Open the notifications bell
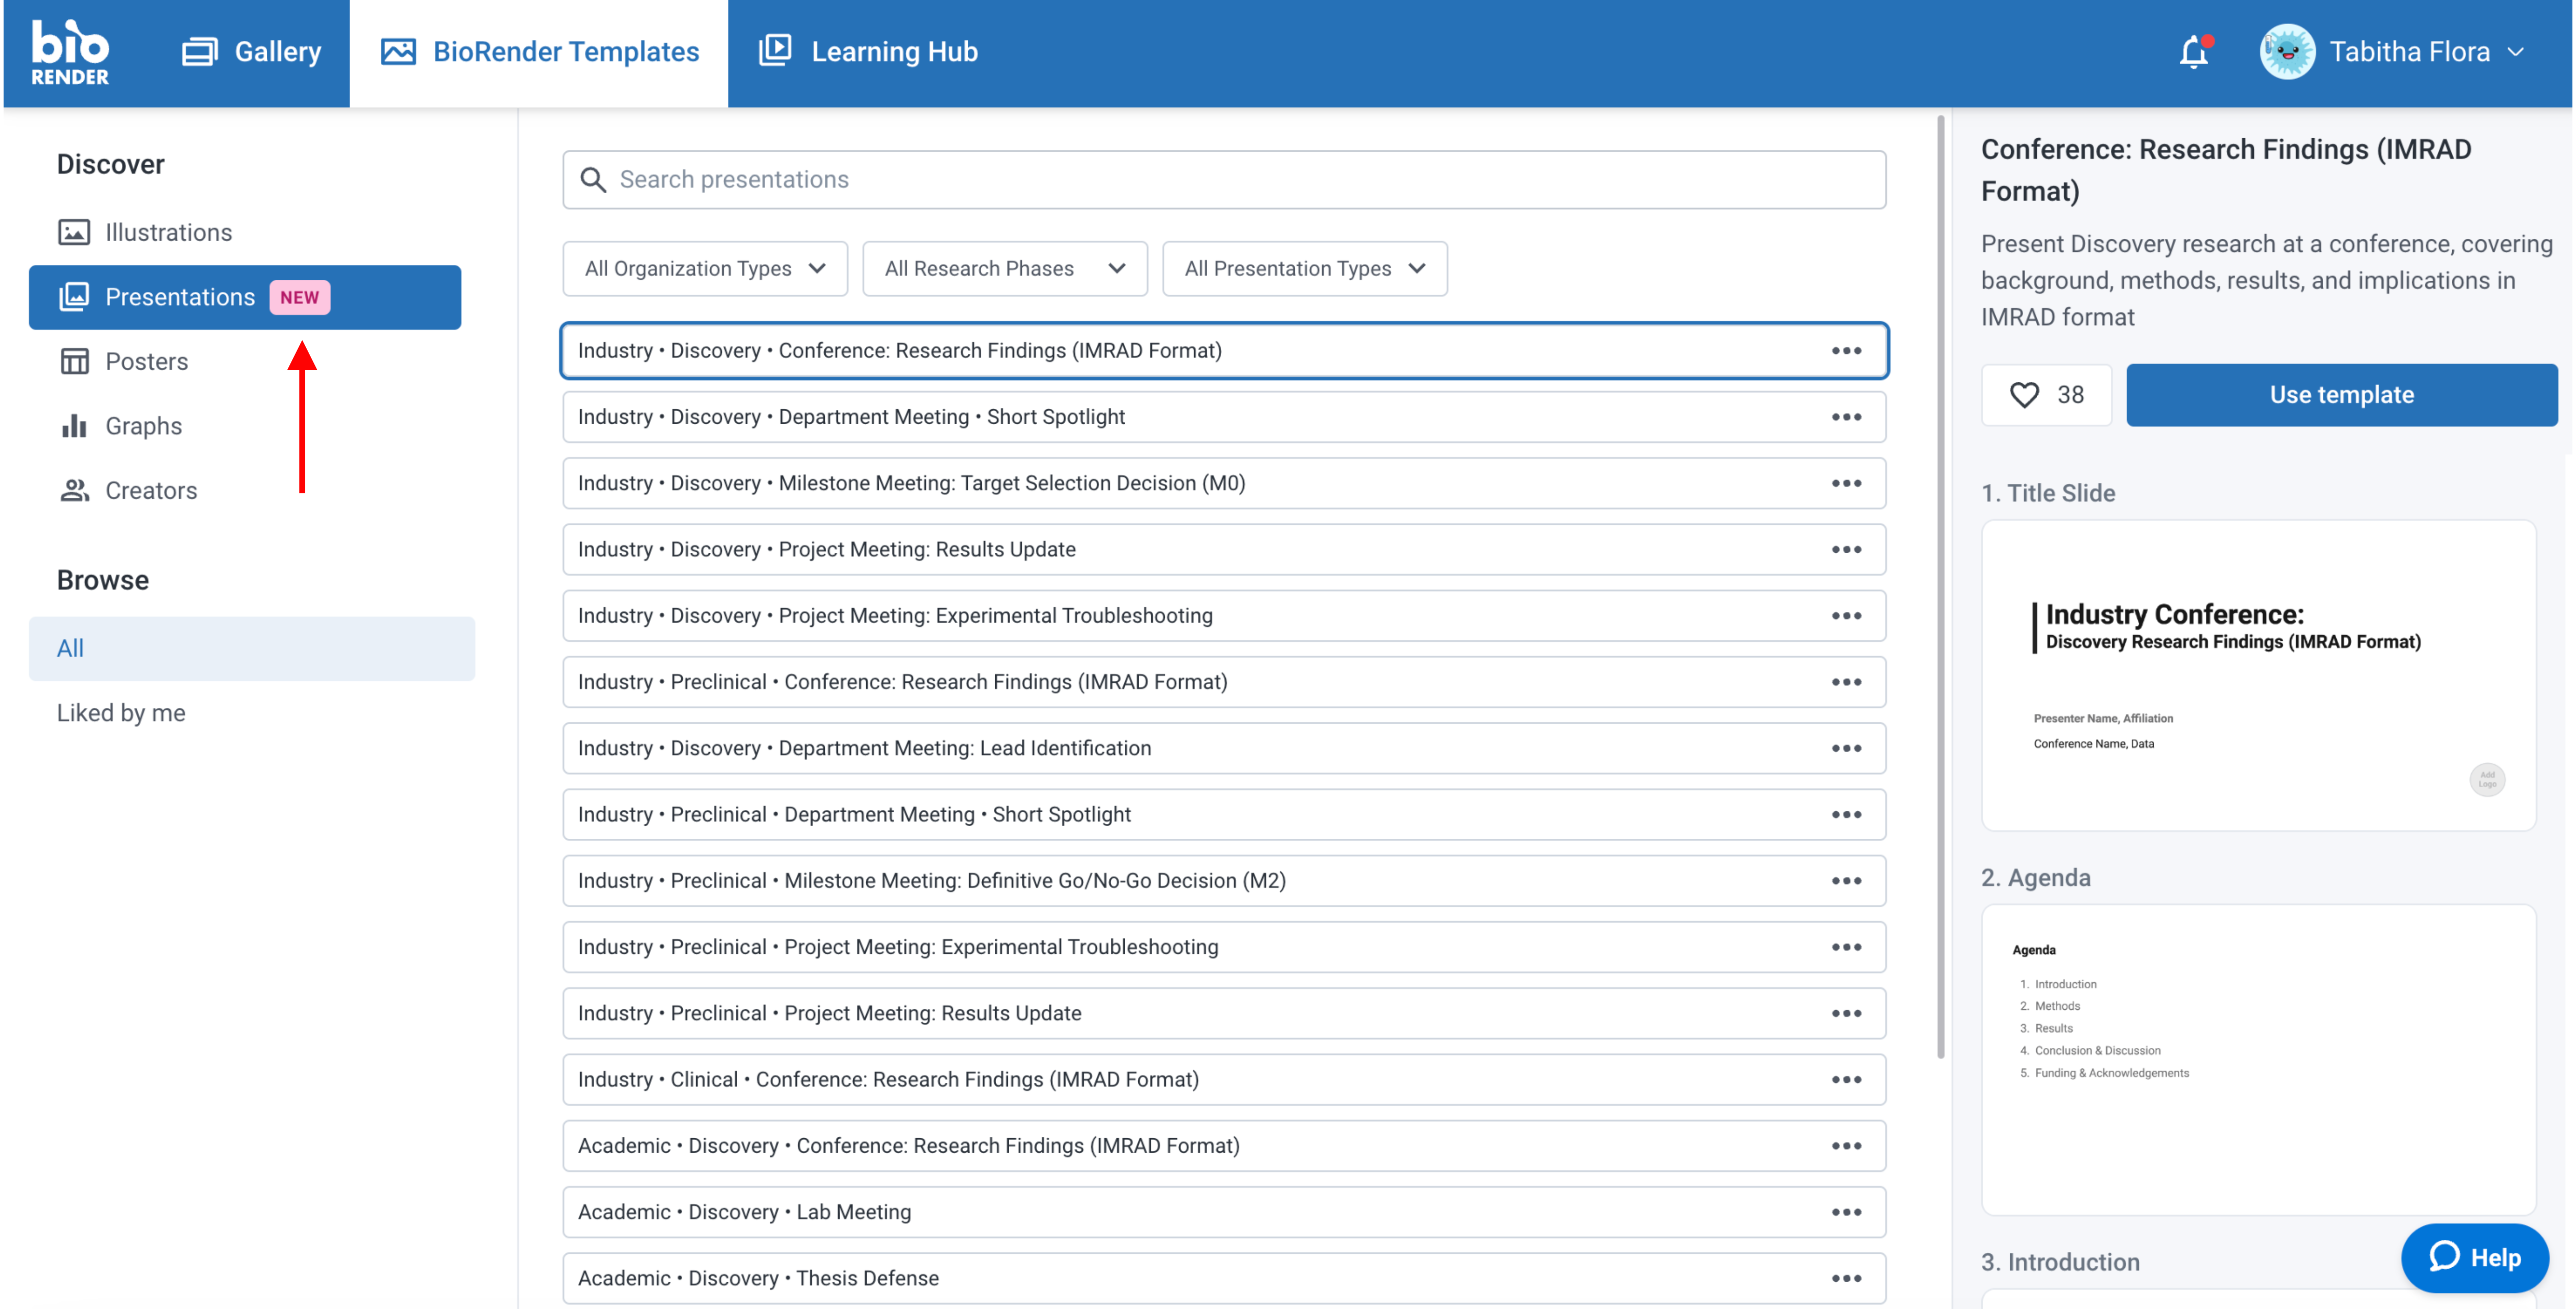This screenshot has width=2576, height=1314. click(2193, 52)
